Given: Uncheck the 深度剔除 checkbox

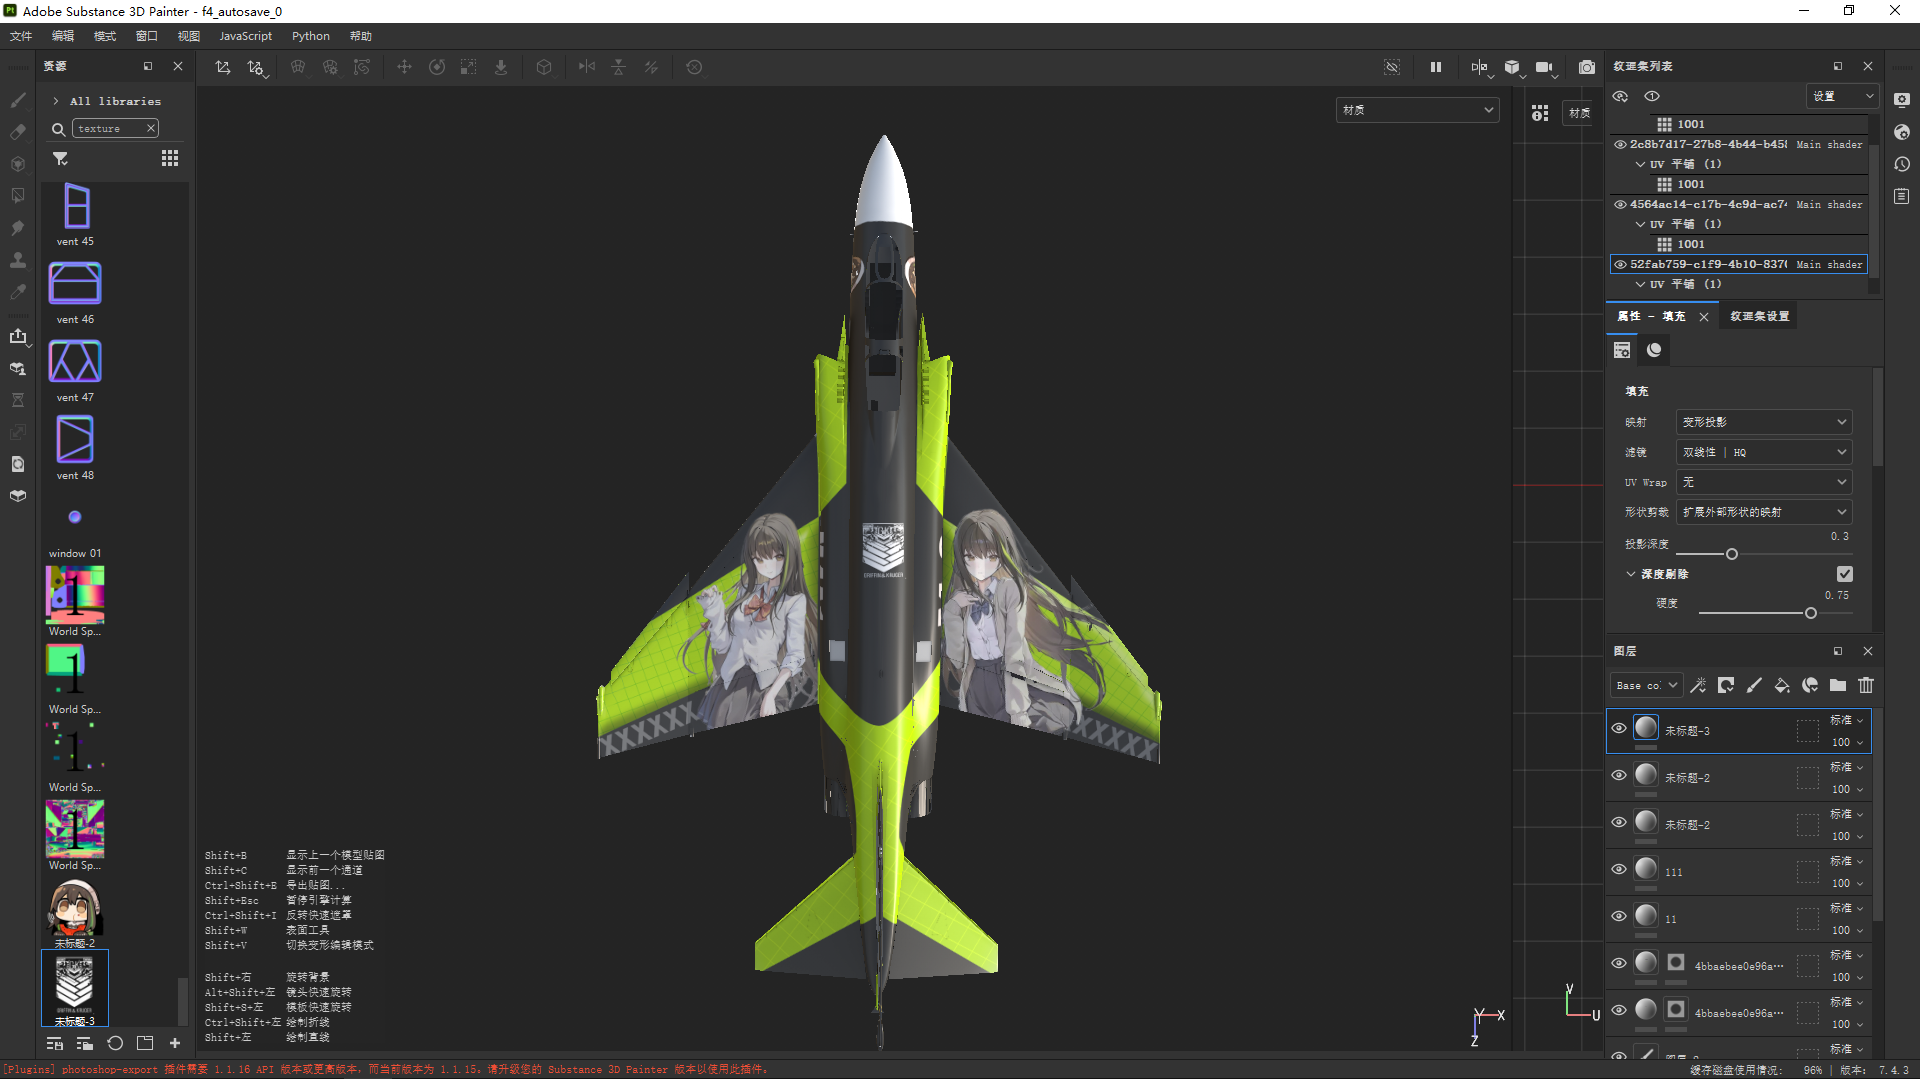Looking at the screenshot, I should tap(1845, 574).
